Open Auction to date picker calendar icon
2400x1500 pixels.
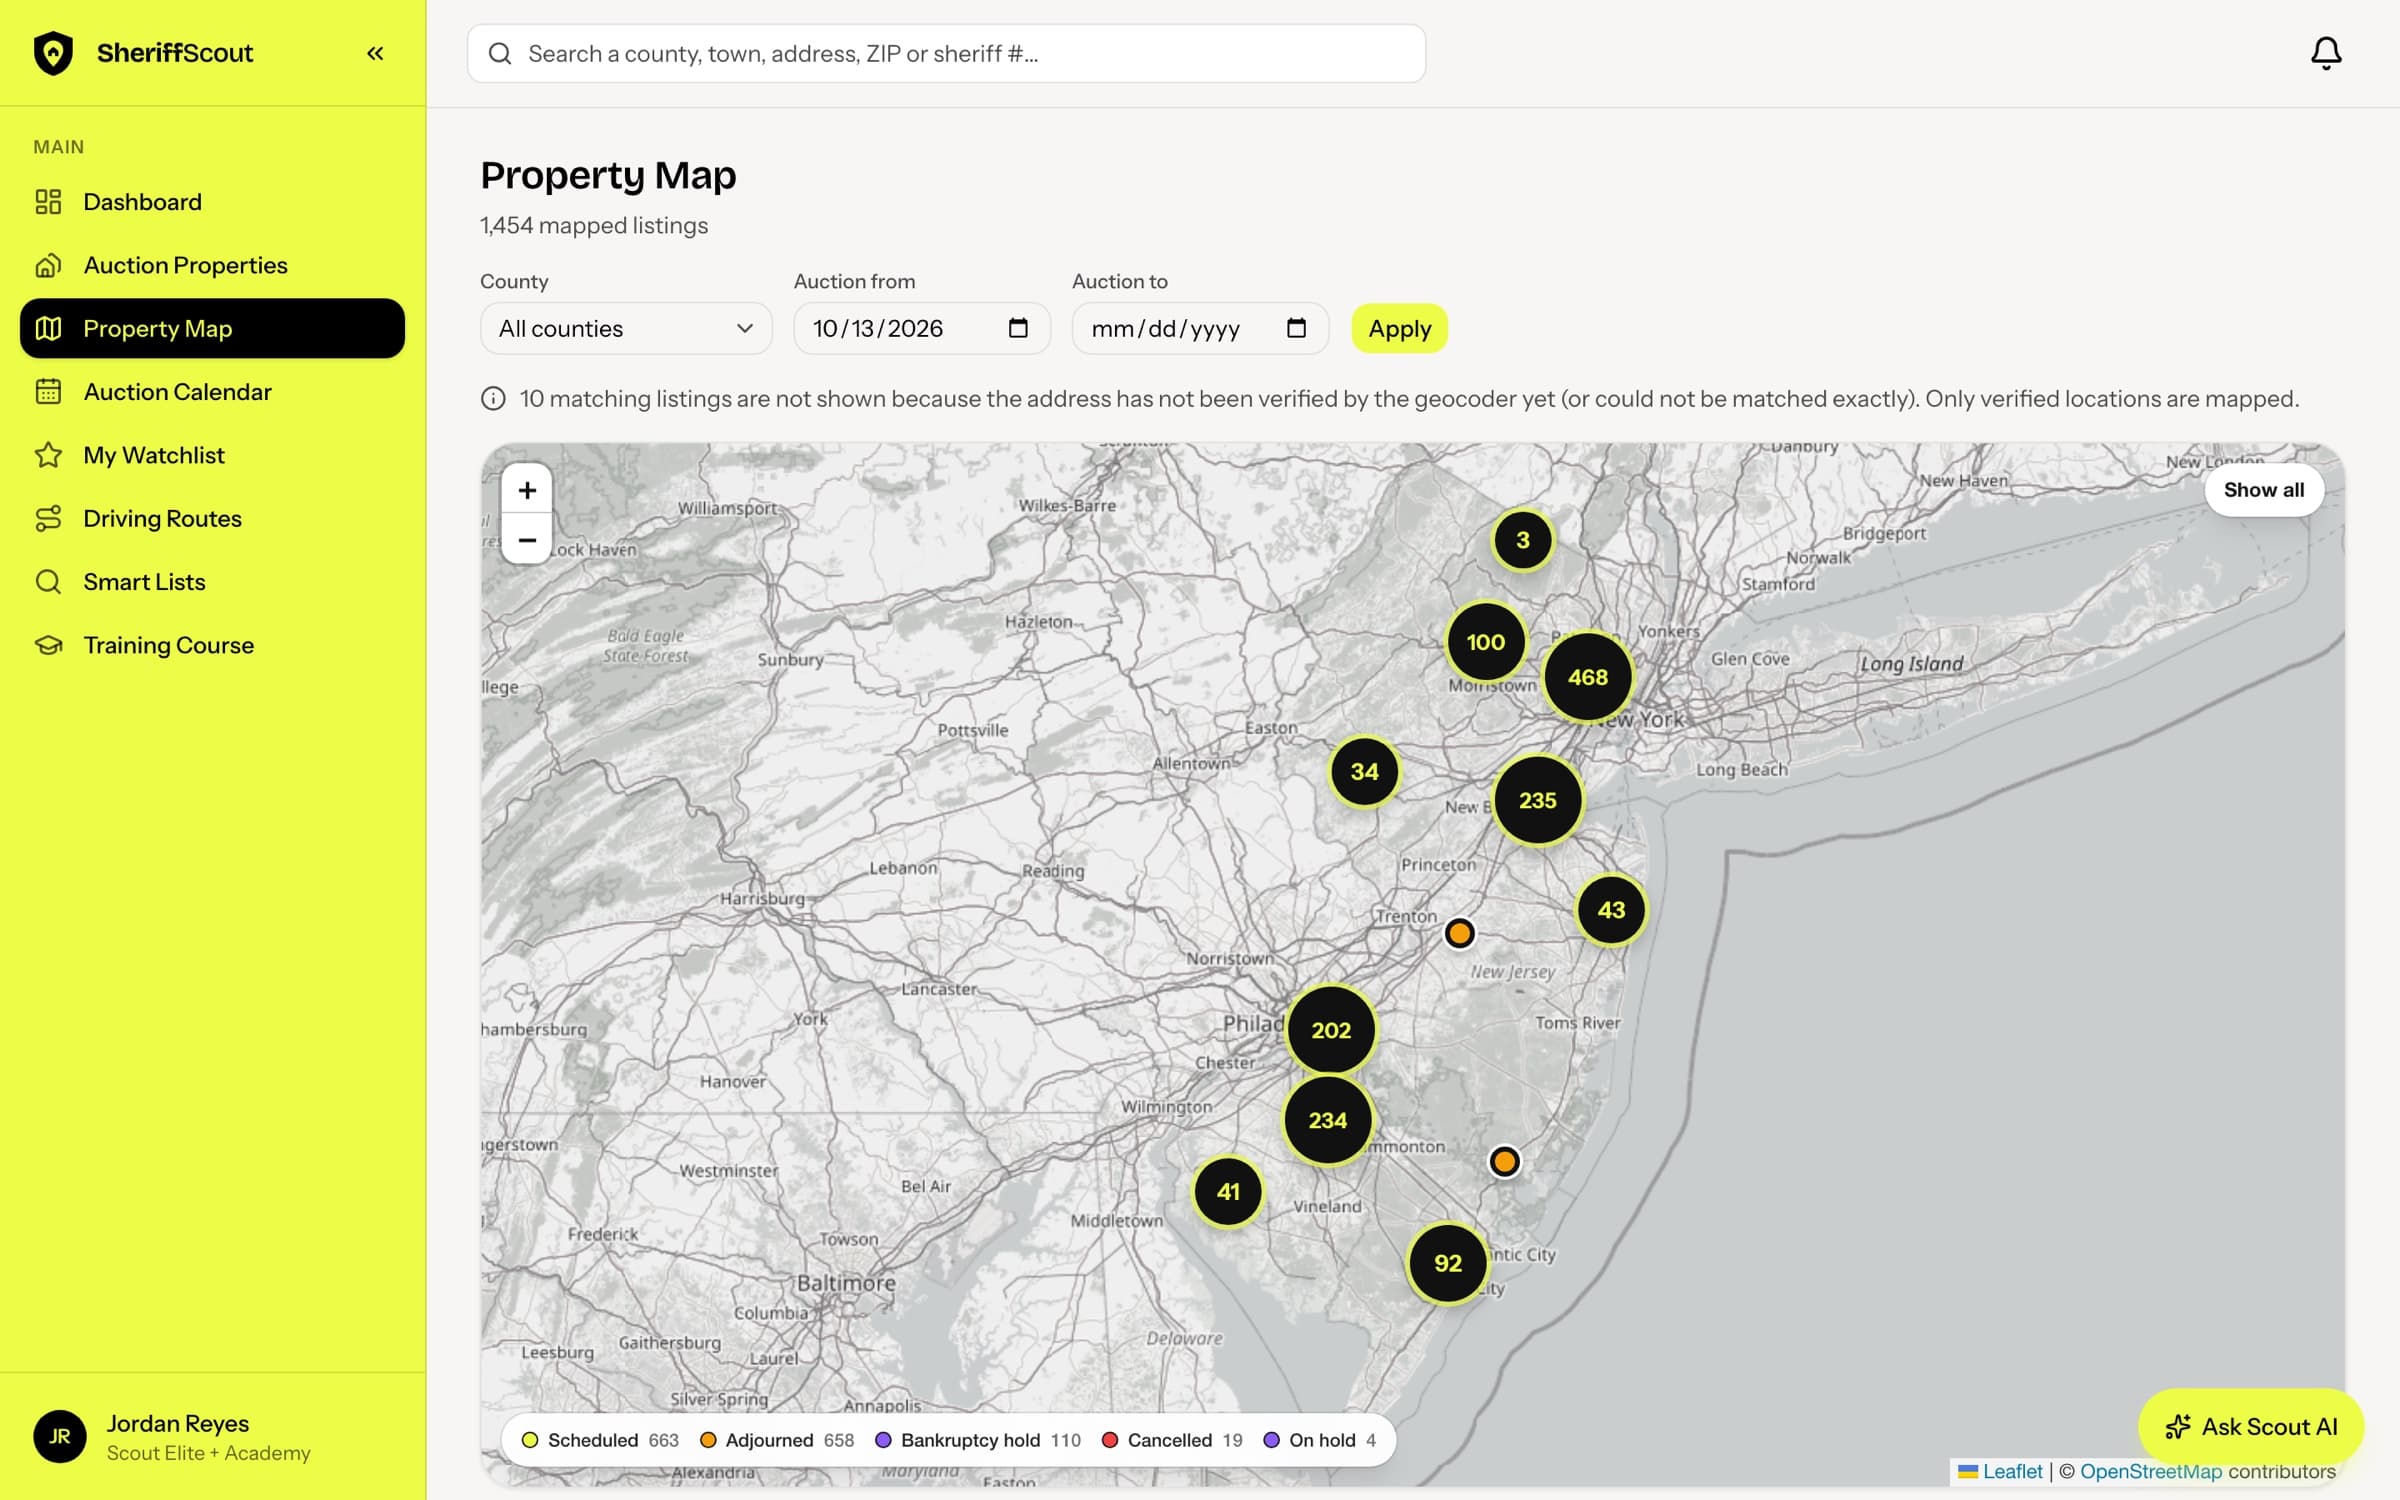pos(1296,328)
